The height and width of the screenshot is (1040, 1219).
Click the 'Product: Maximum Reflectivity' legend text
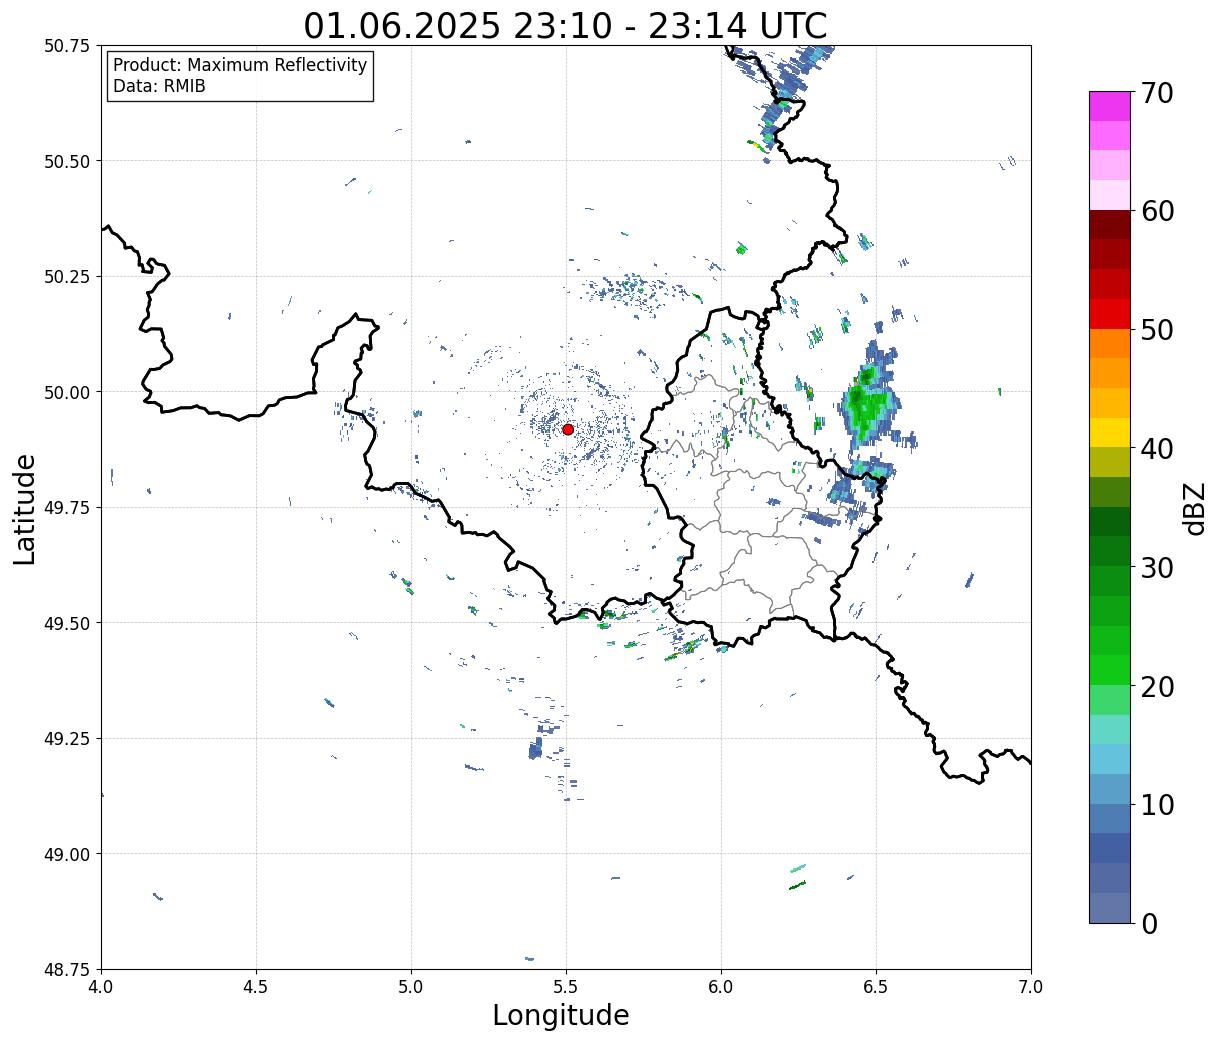240,66
